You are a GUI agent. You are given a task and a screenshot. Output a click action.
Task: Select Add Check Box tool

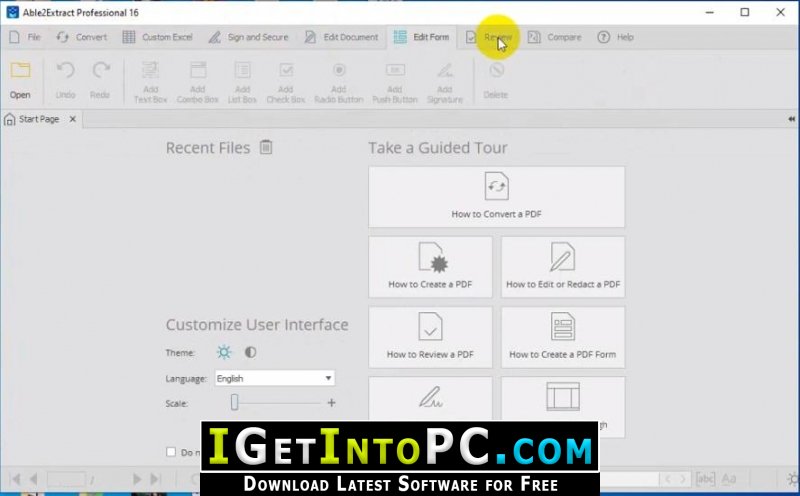click(286, 82)
